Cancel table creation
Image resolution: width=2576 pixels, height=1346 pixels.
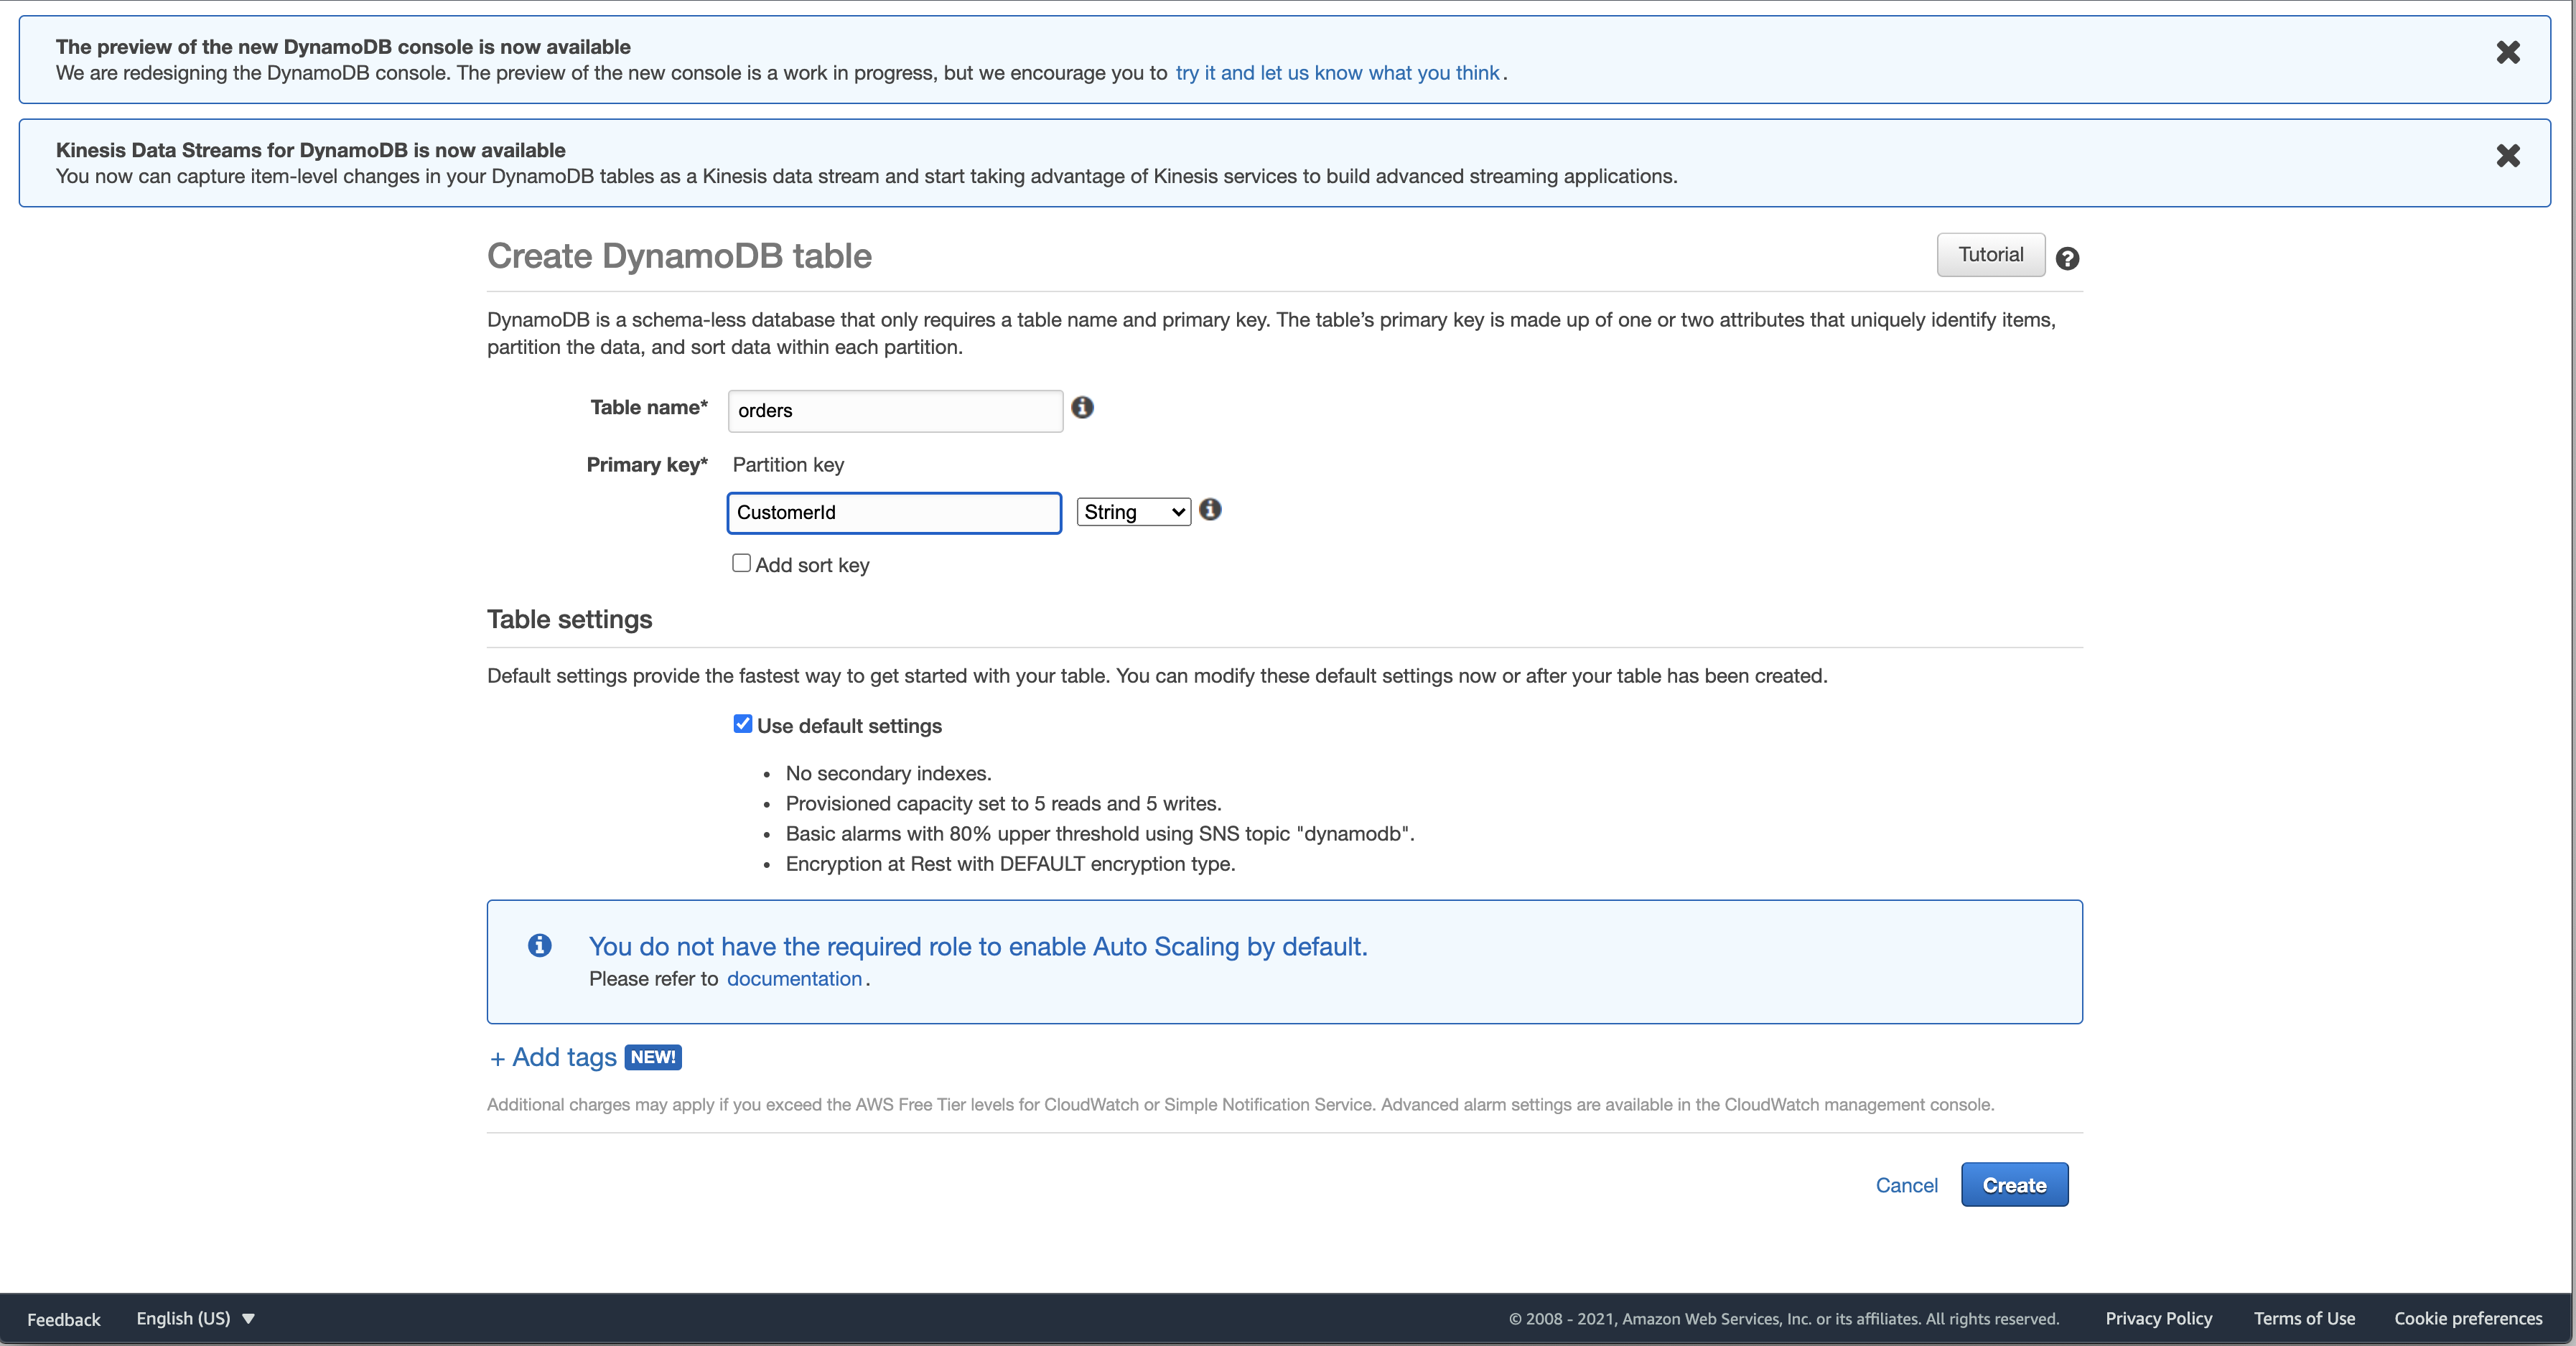[x=1906, y=1185]
